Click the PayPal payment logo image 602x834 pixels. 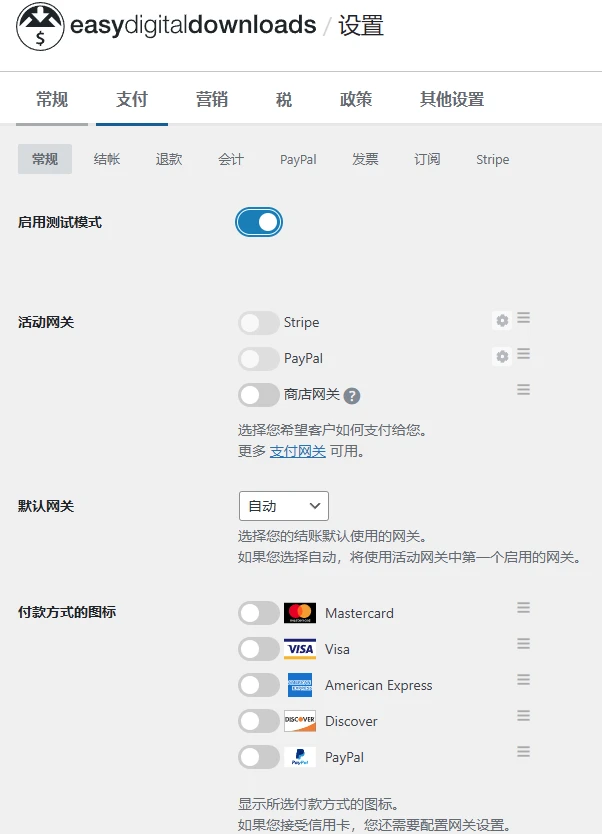[x=300, y=757]
